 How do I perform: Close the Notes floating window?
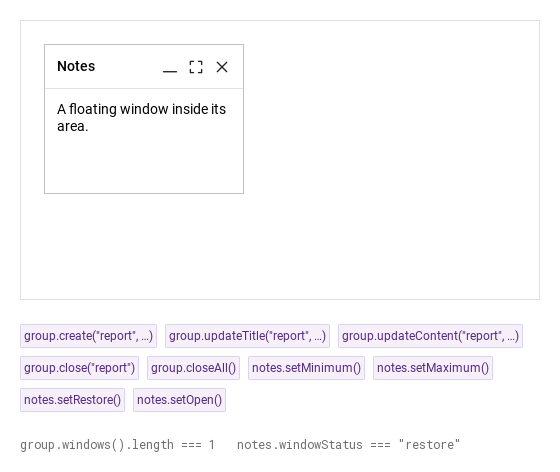[222, 67]
